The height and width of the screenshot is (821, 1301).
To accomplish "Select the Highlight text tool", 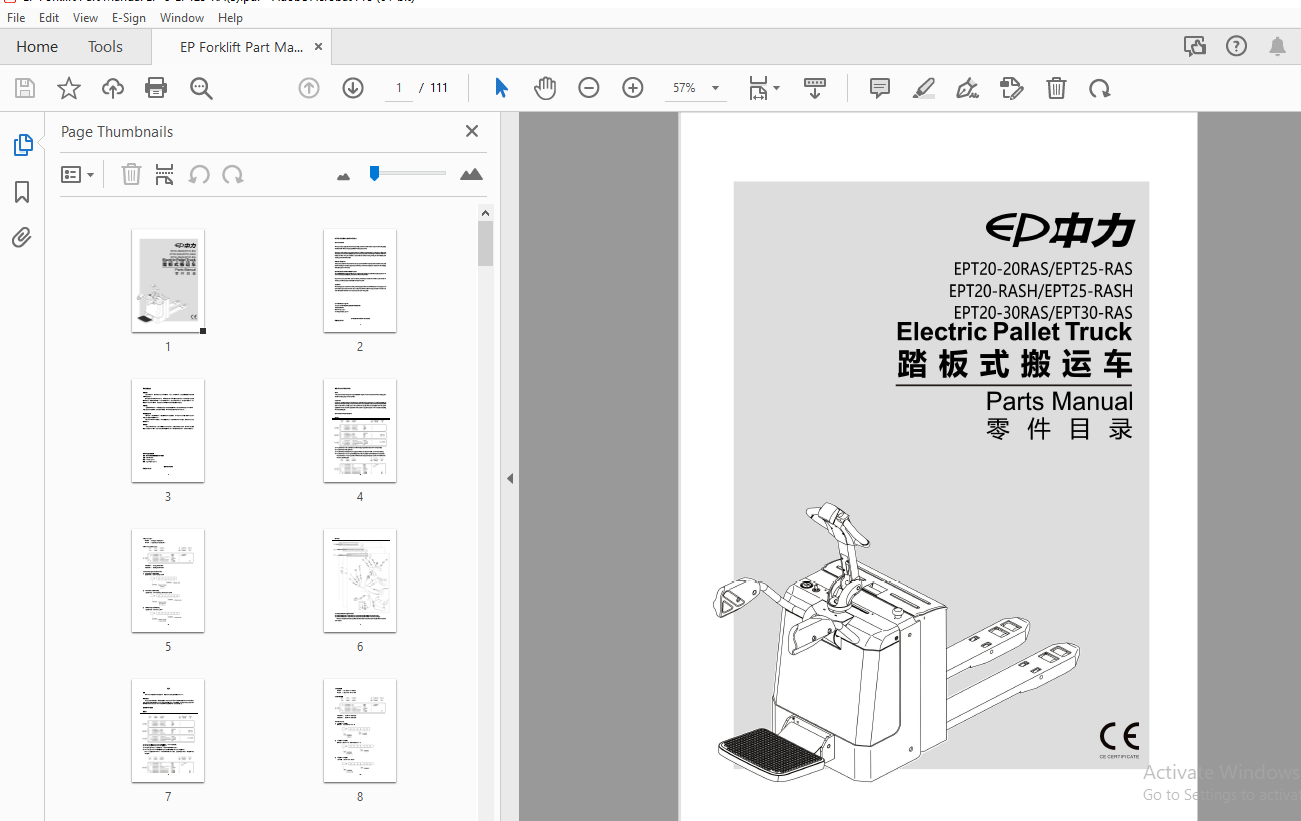I will [x=924, y=88].
